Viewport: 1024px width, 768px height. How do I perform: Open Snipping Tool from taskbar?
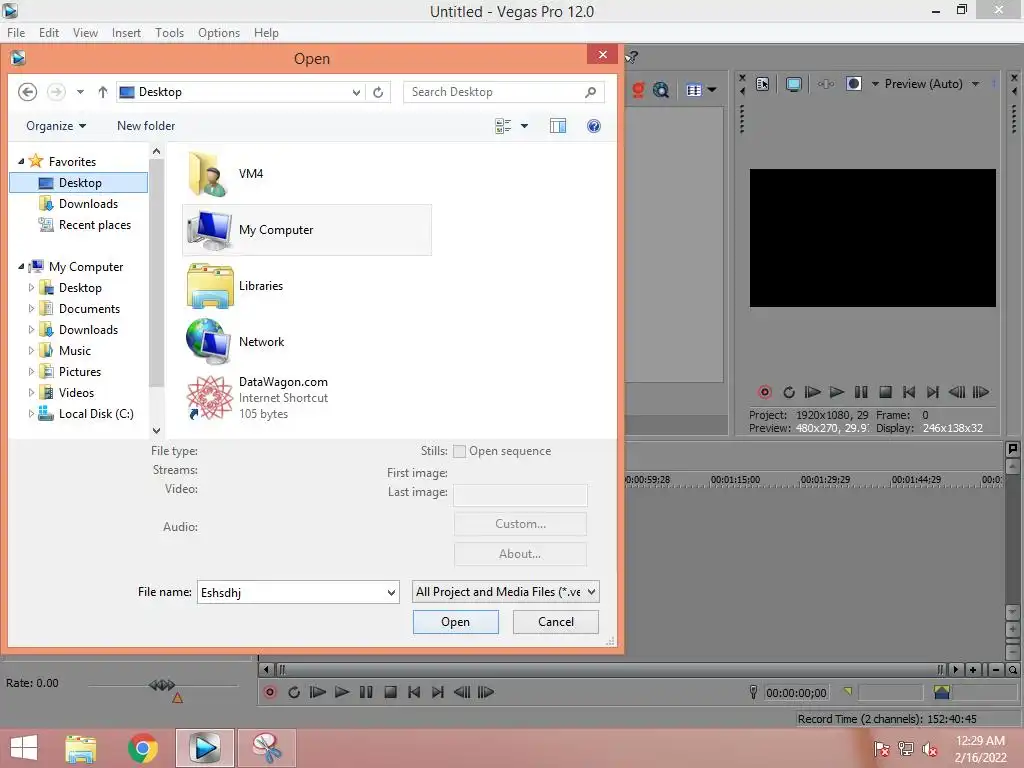(266, 748)
